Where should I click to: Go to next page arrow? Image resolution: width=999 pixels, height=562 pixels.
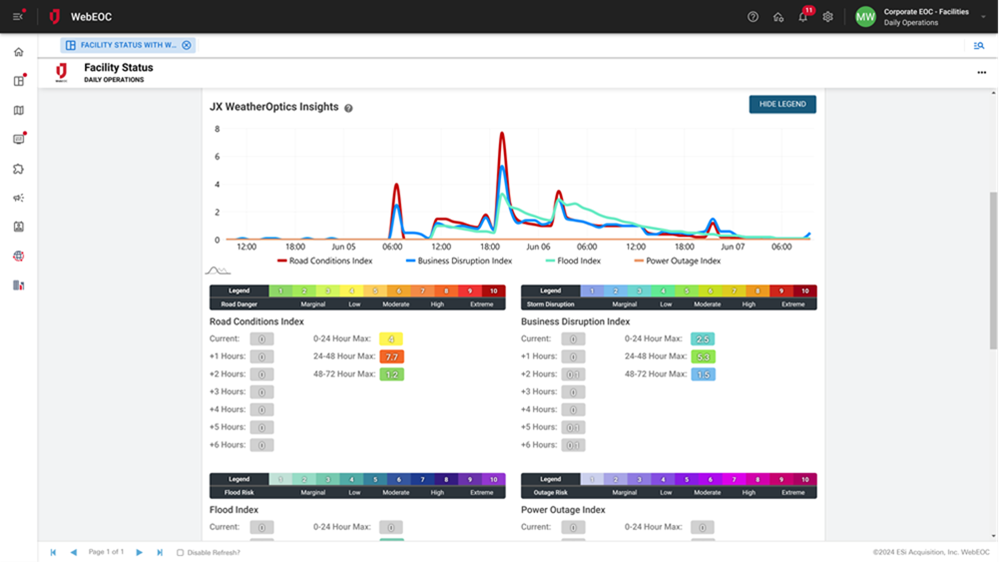(139, 552)
